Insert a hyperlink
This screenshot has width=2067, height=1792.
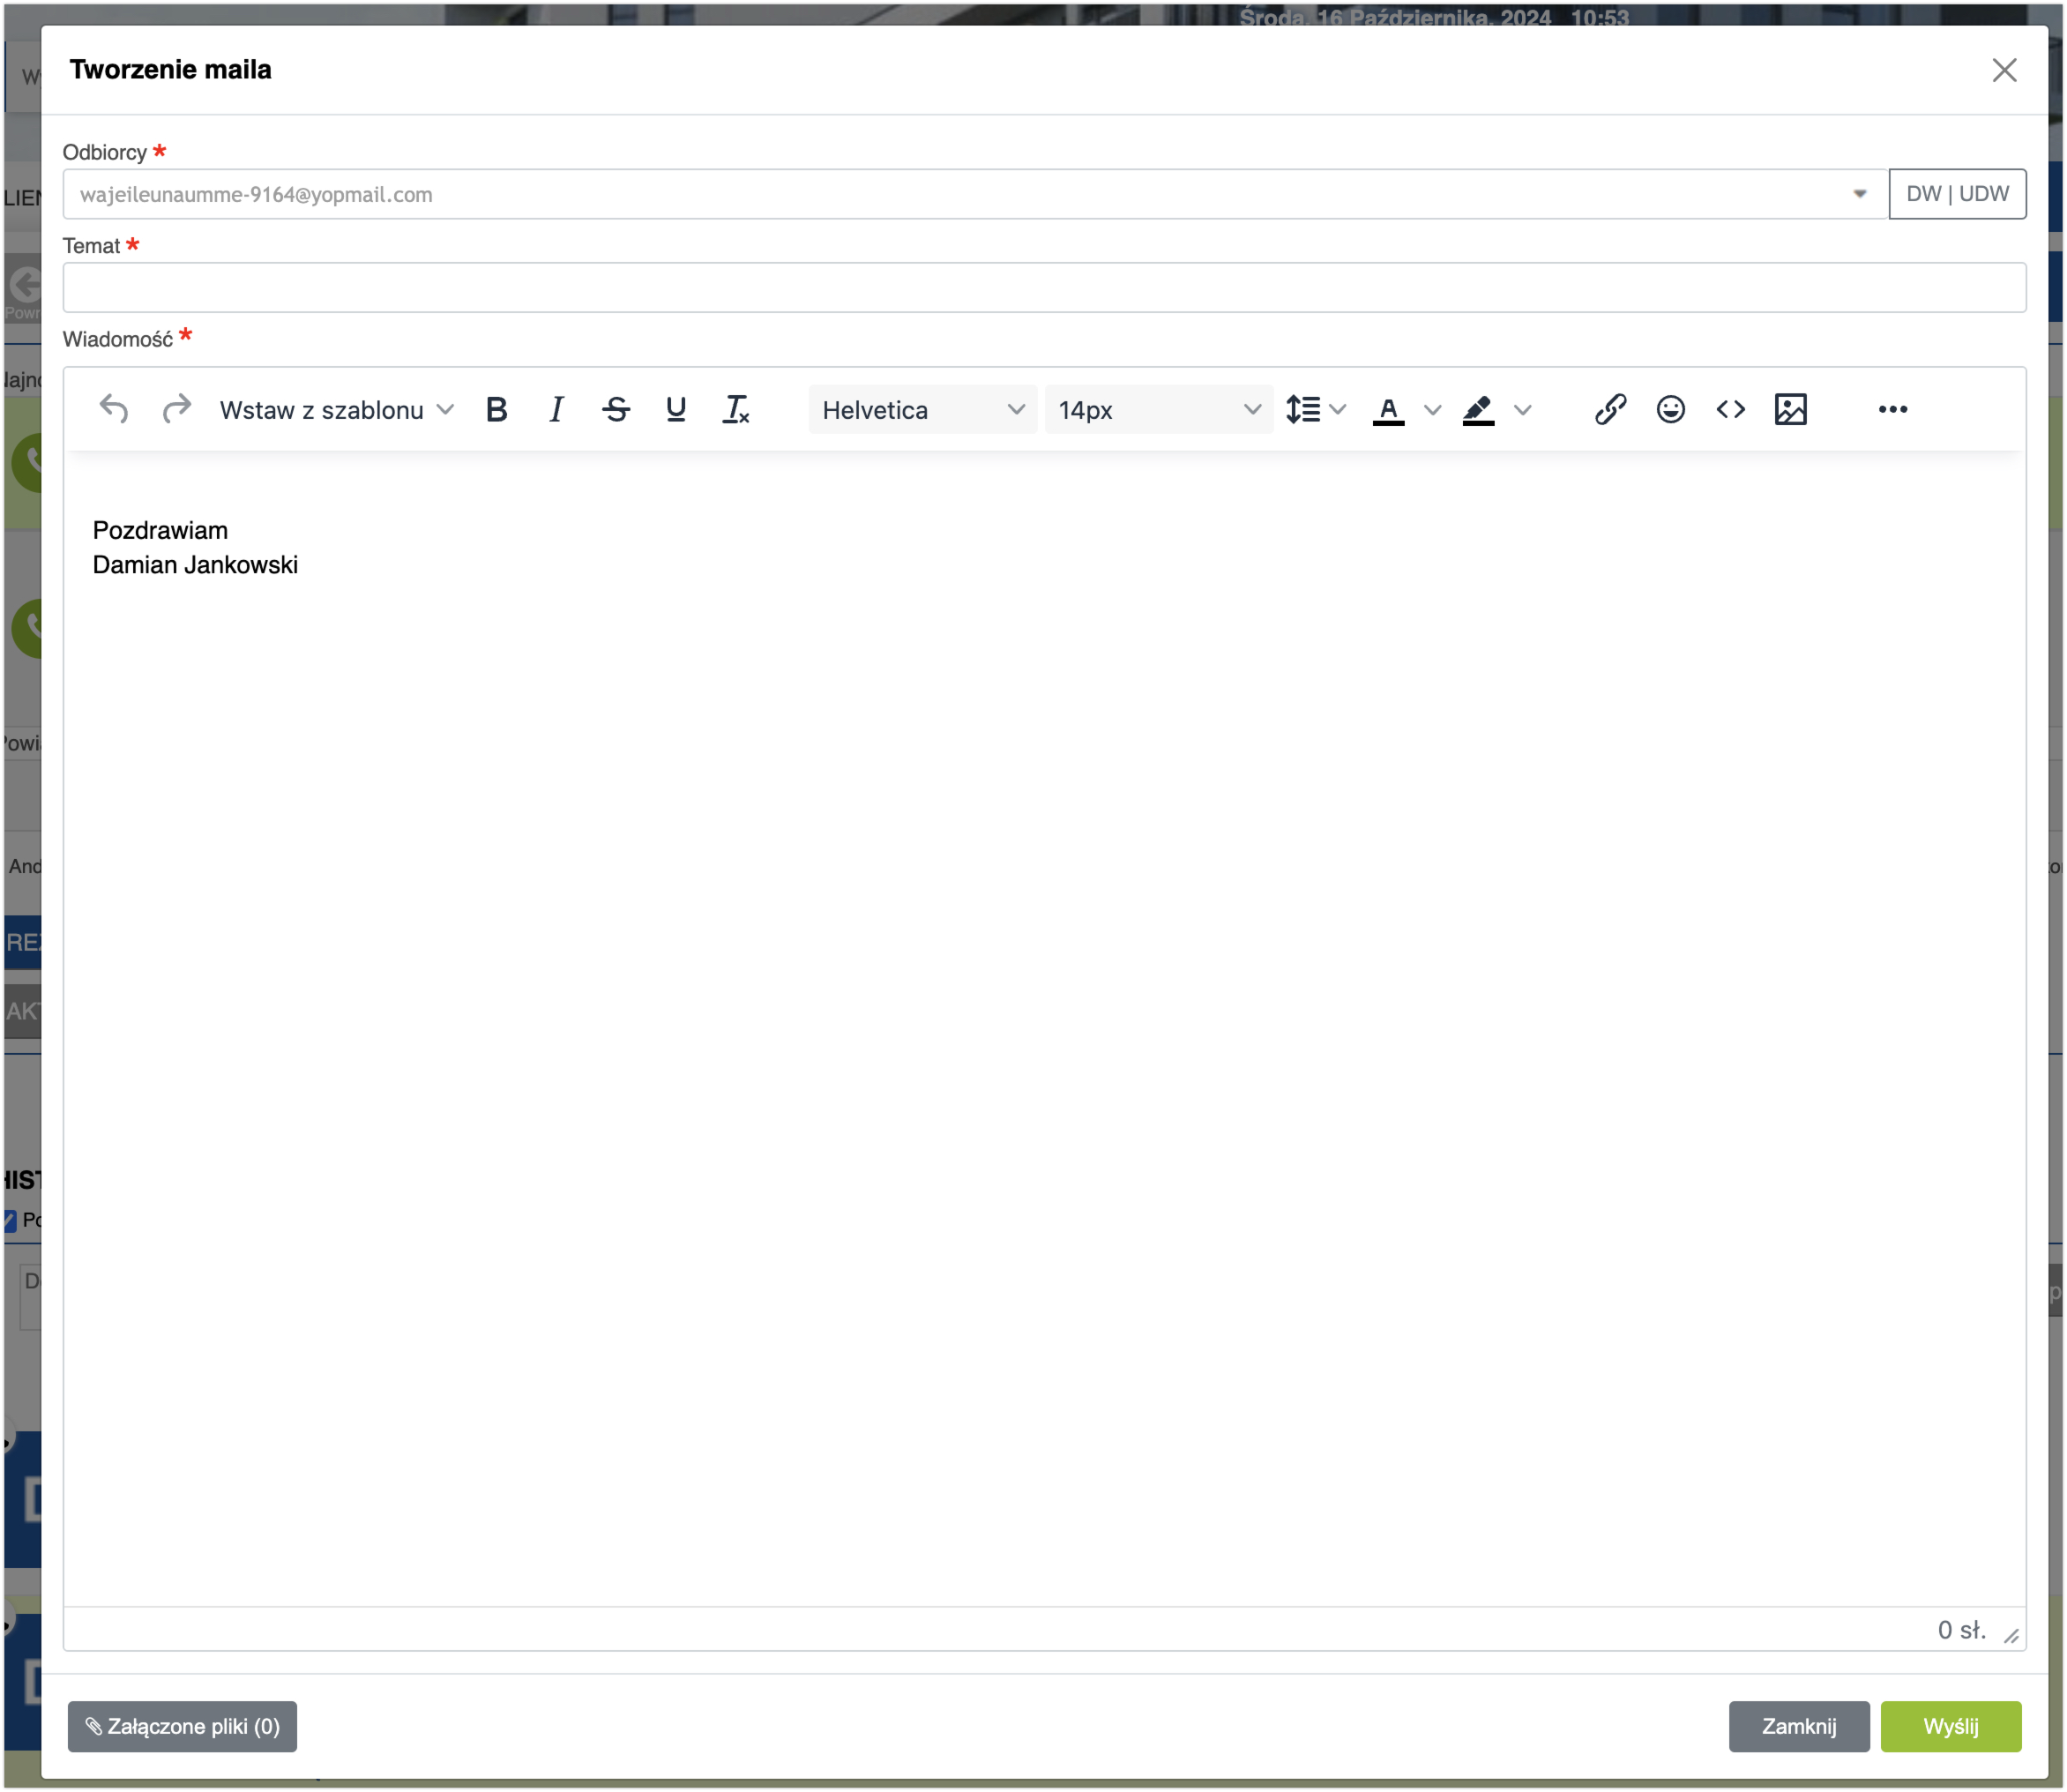1610,409
